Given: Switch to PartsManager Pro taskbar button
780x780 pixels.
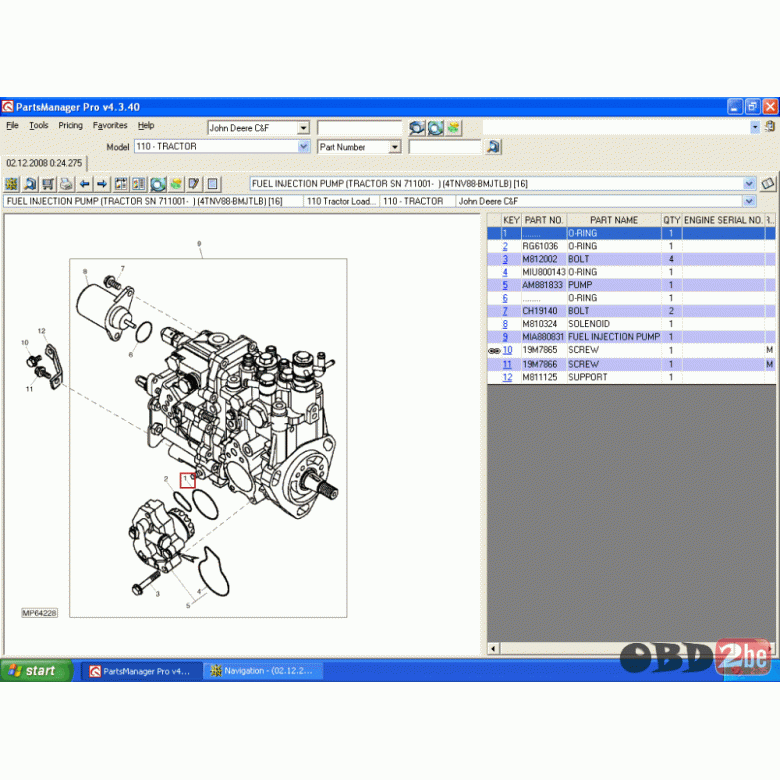Looking at the screenshot, I should 142,671.
